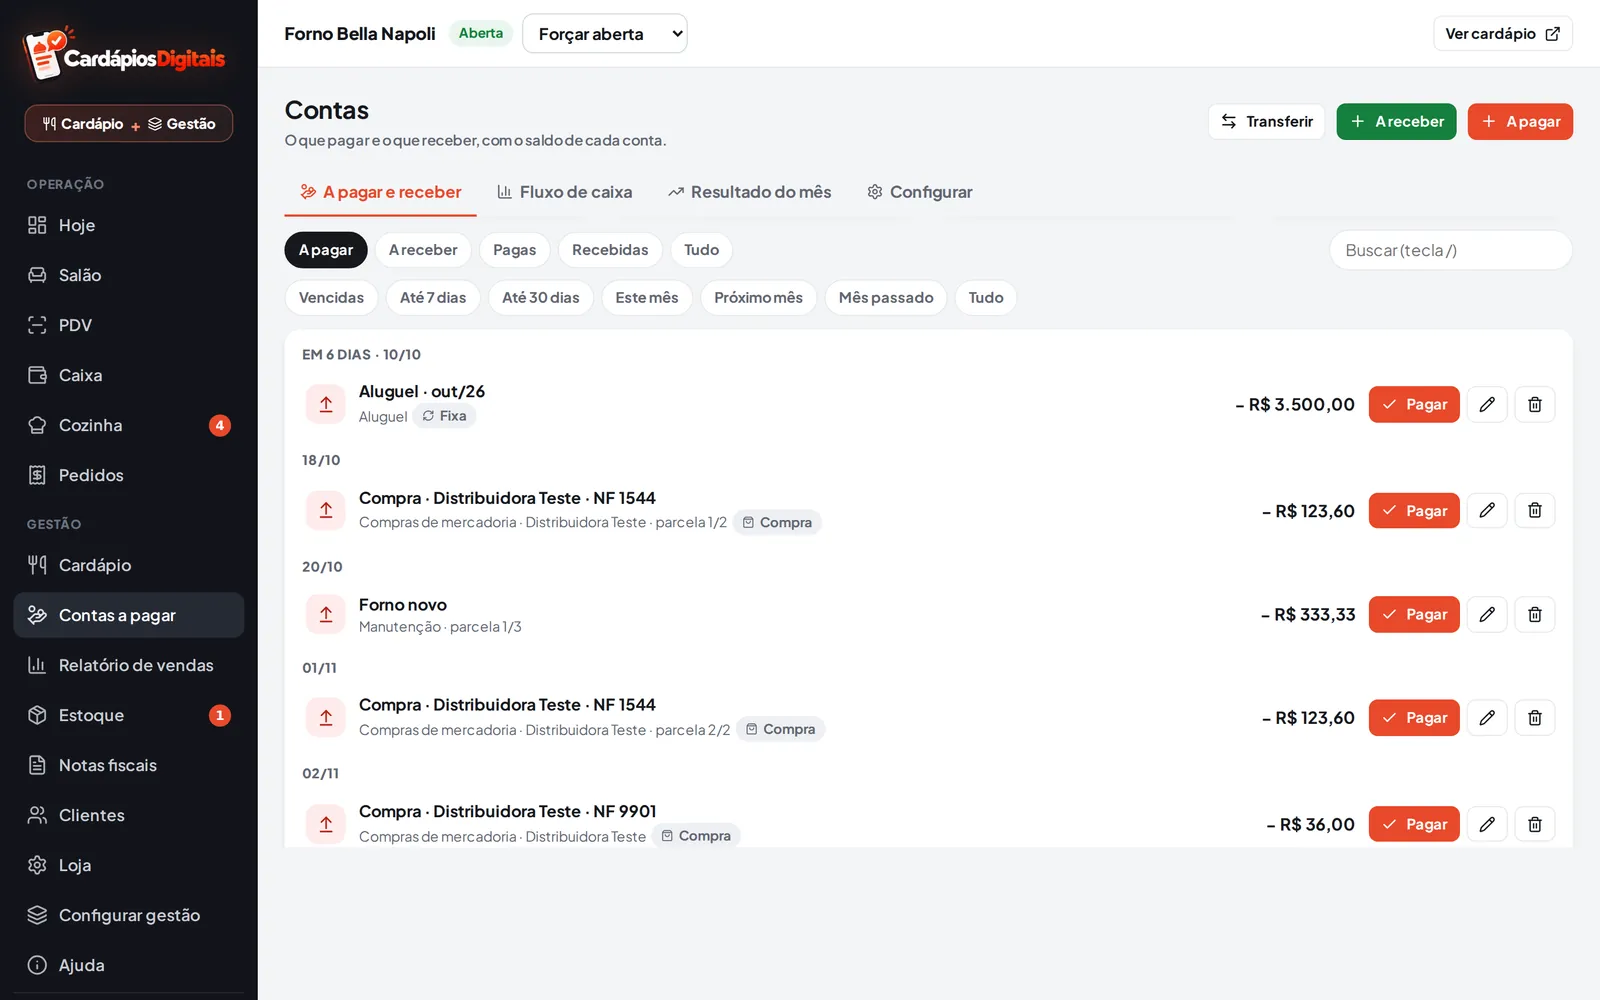Click the upload arrow icon beside Aluguel
The width and height of the screenshot is (1600, 1000).
pyautogui.click(x=326, y=404)
